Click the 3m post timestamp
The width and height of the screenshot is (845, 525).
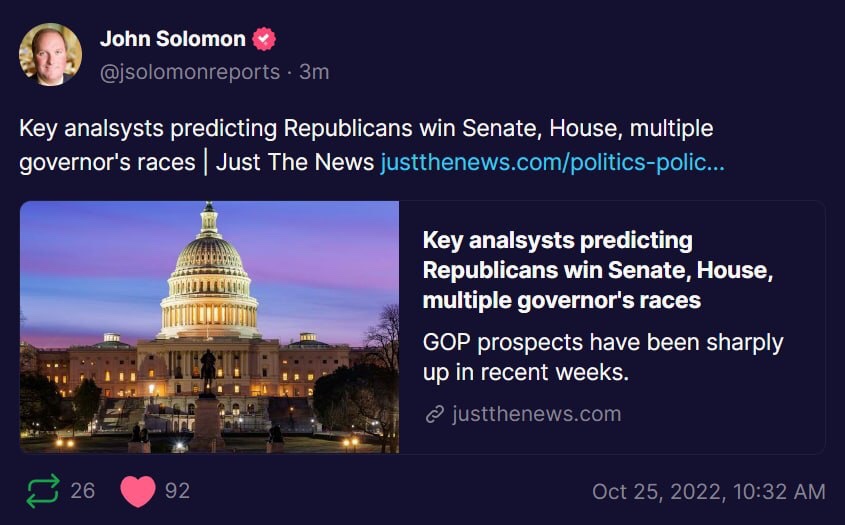coord(315,72)
